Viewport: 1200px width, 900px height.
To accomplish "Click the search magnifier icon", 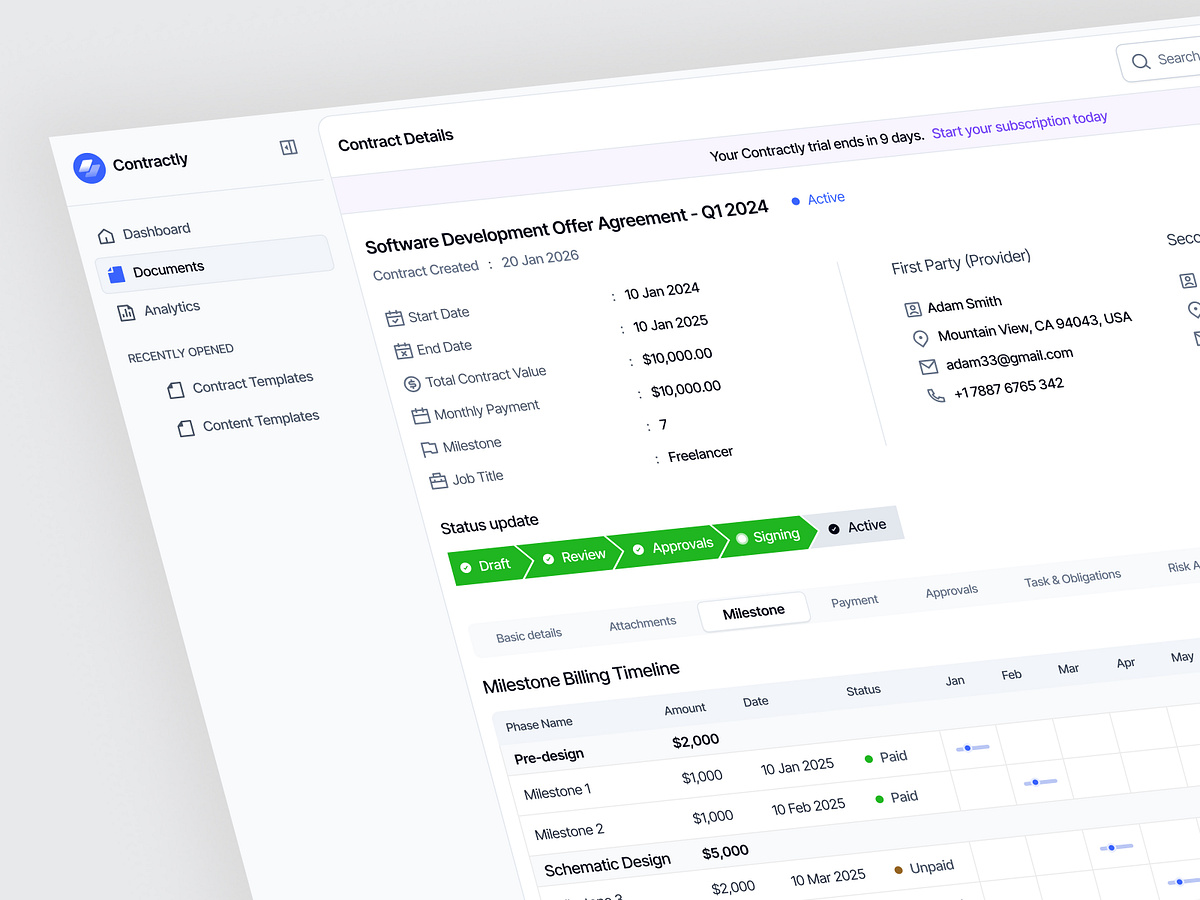I will (1140, 62).
